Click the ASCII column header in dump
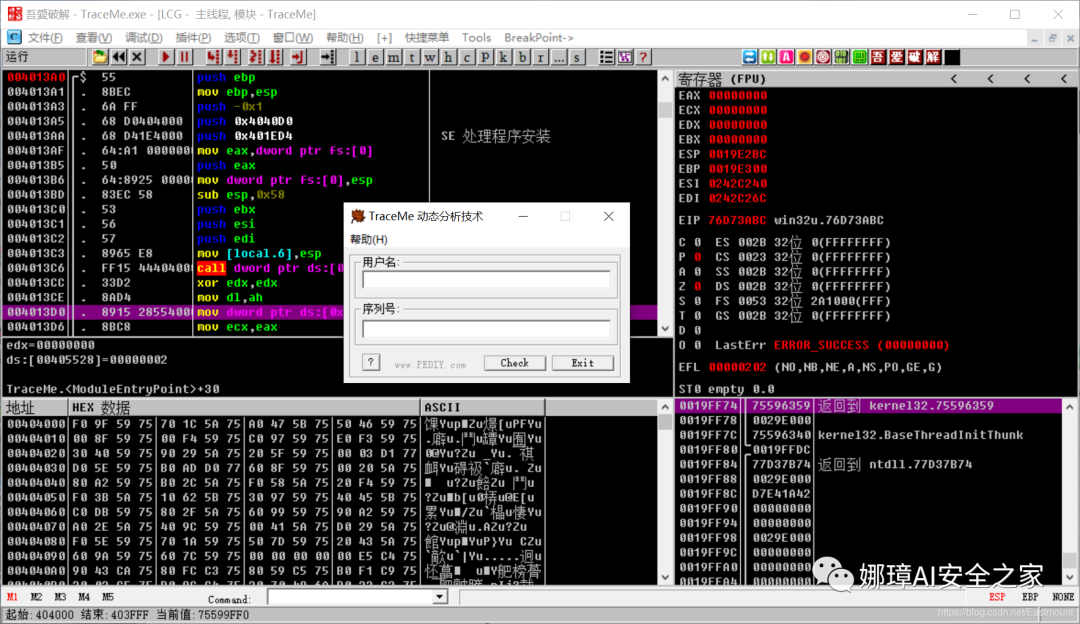The height and width of the screenshot is (624, 1080). coord(483,408)
